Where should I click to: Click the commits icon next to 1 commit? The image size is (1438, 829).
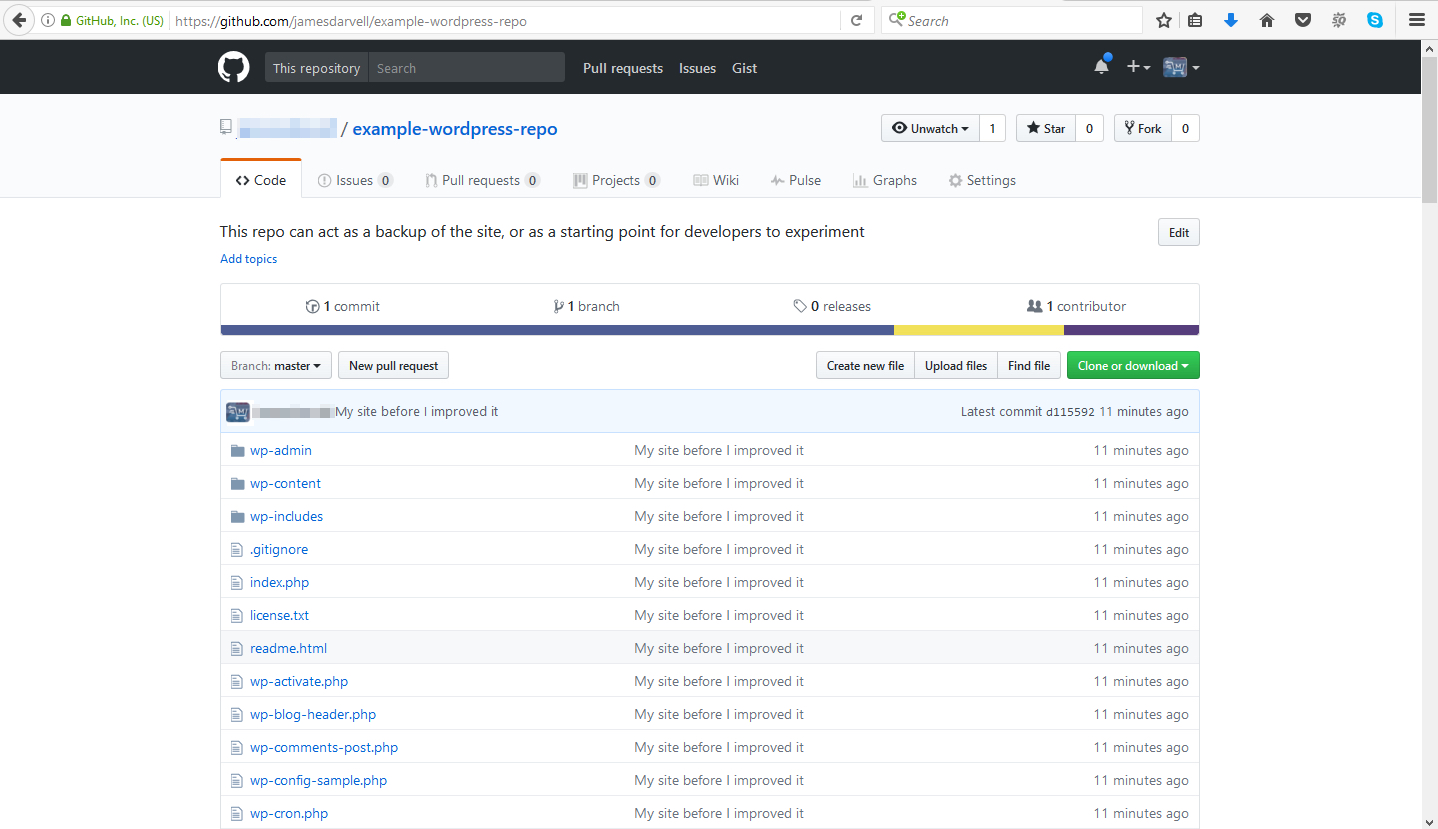(313, 305)
